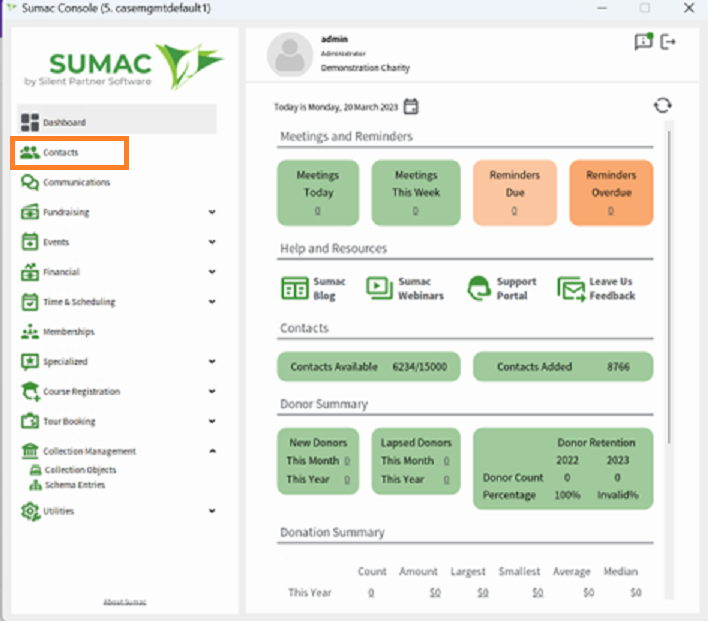Click the admin profile avatar
The height and width of the screenshot is (621, 708).
click(290, 55)
